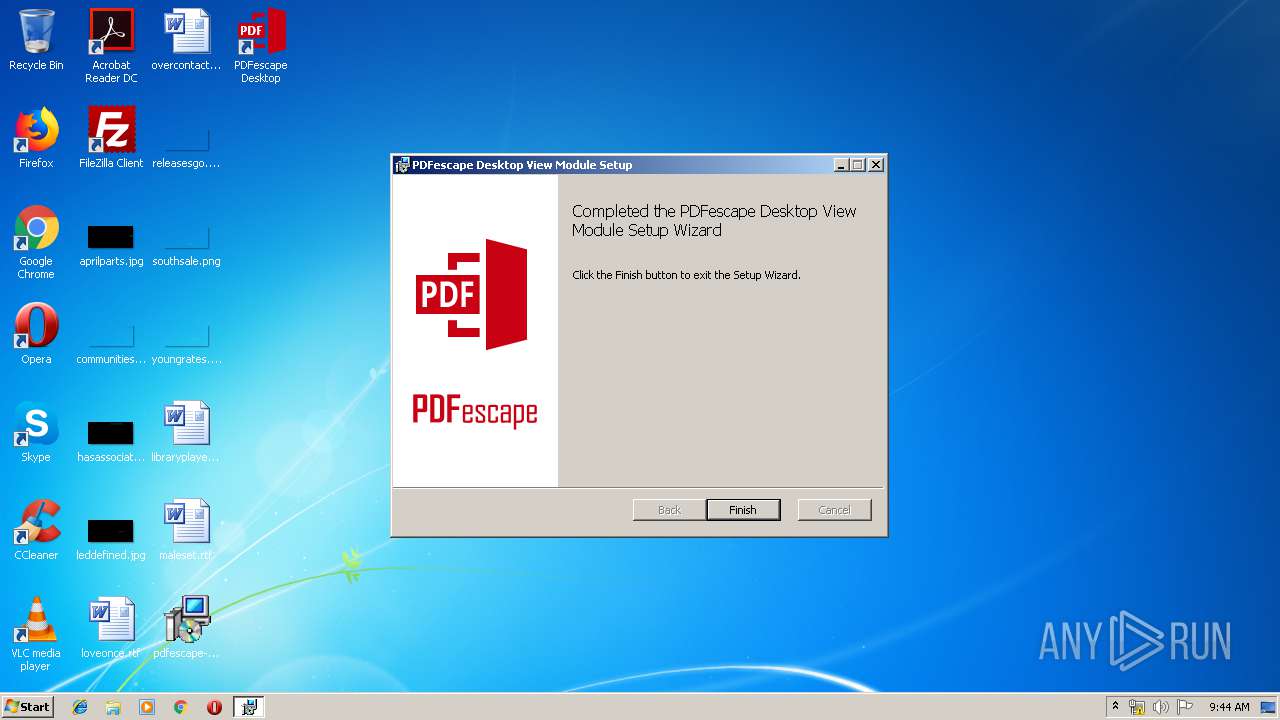The height and width of the screenshot is (720, 1280).
Task: Click the Finish button in setup wizard
Action: point(743,510)
